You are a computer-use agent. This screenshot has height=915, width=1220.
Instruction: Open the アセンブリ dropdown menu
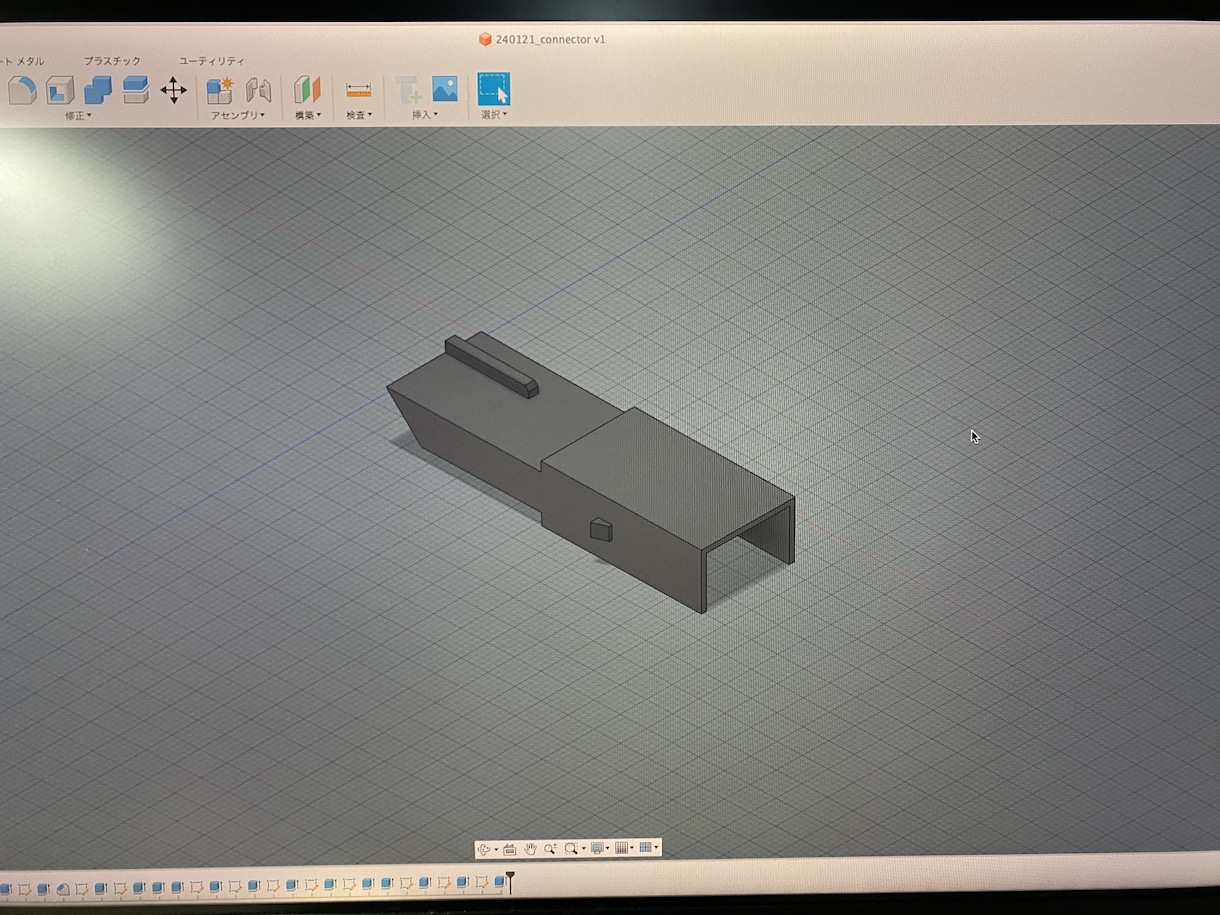[x=238, y=116]
